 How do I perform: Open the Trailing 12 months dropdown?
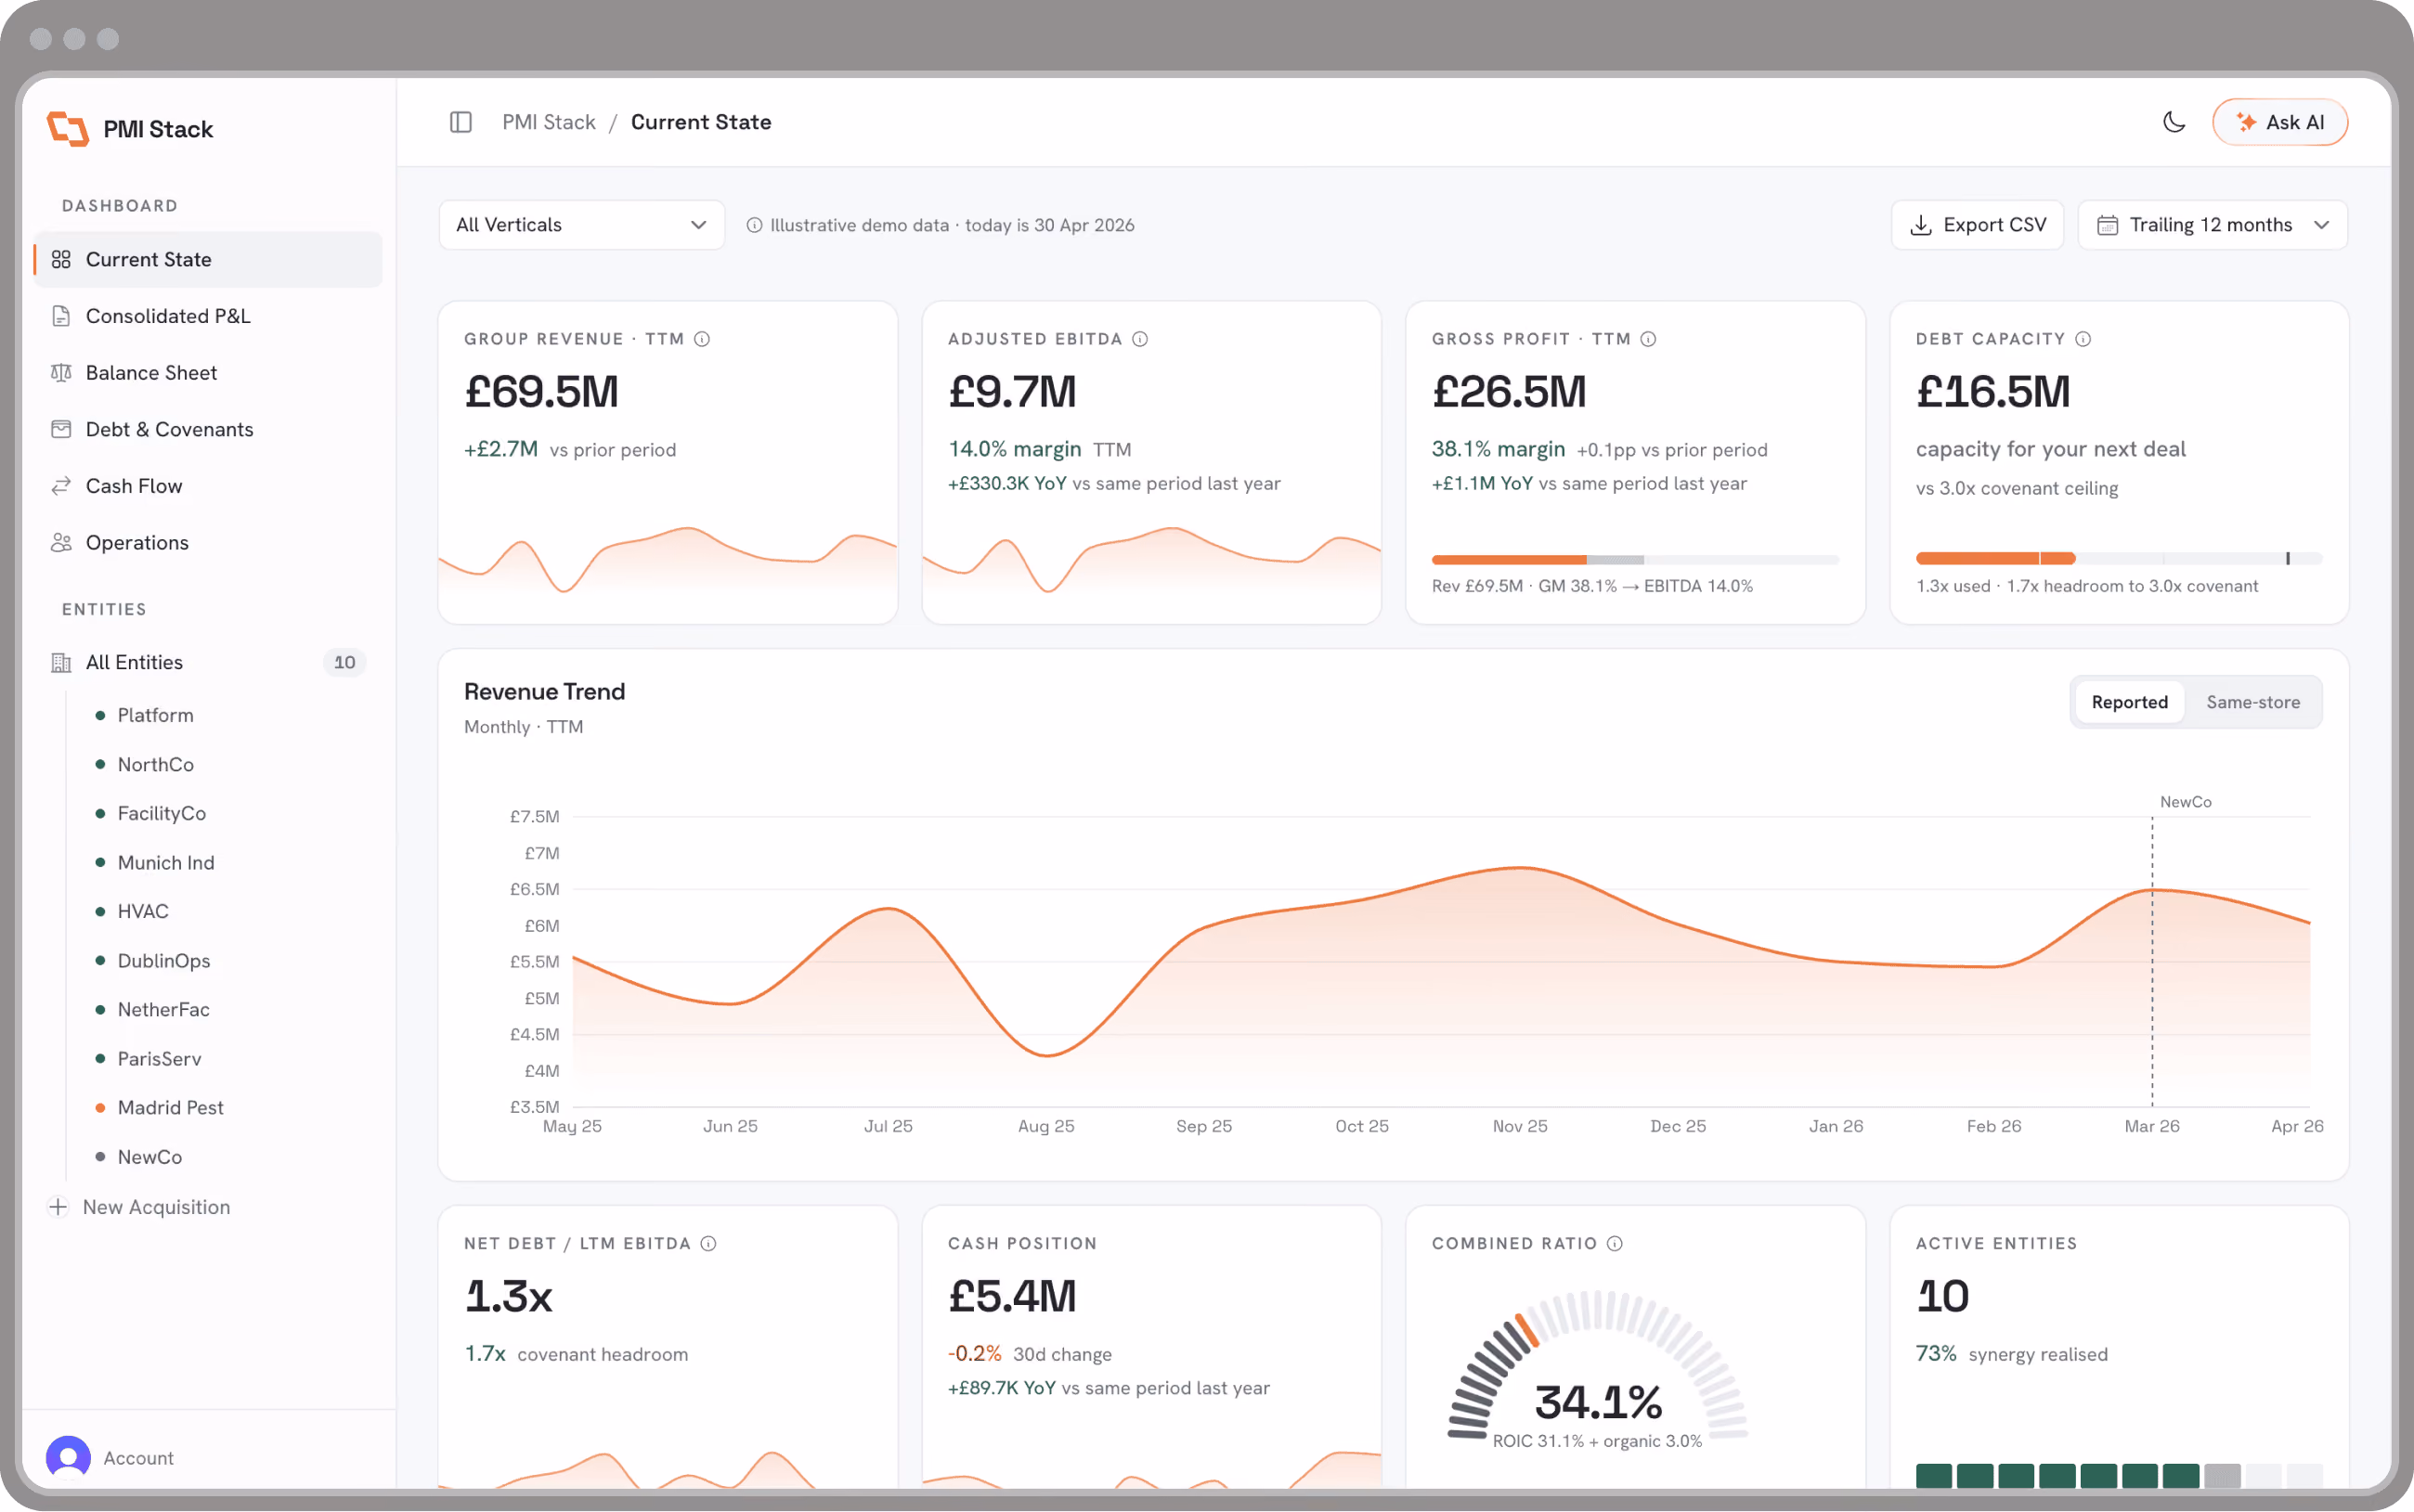[x=2213, y=225]
